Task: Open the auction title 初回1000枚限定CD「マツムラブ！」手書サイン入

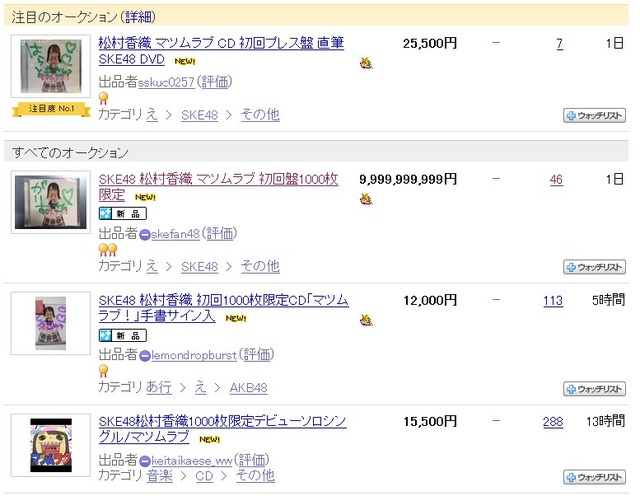Action: 223,308
